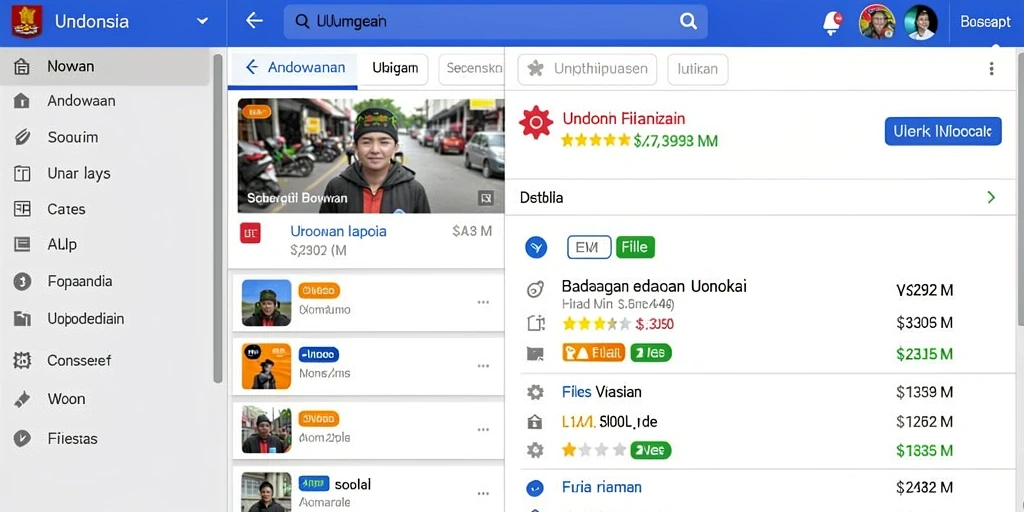Viewport: 1024px width, 512px height.
Task: Click the green 2Vee badge
Action: point(651,450)
